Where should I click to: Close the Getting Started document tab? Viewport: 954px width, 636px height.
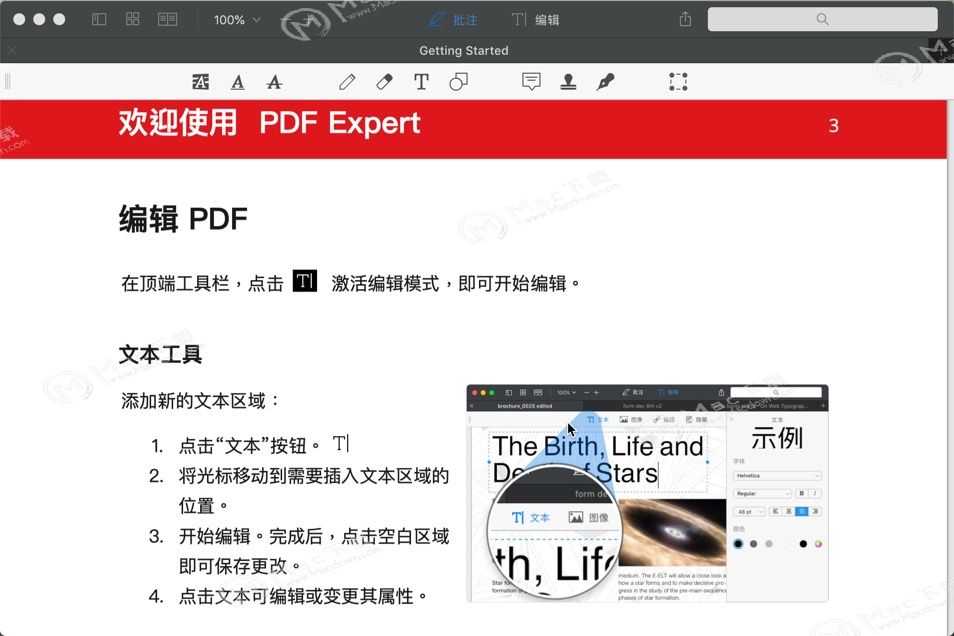coord(12,51)
